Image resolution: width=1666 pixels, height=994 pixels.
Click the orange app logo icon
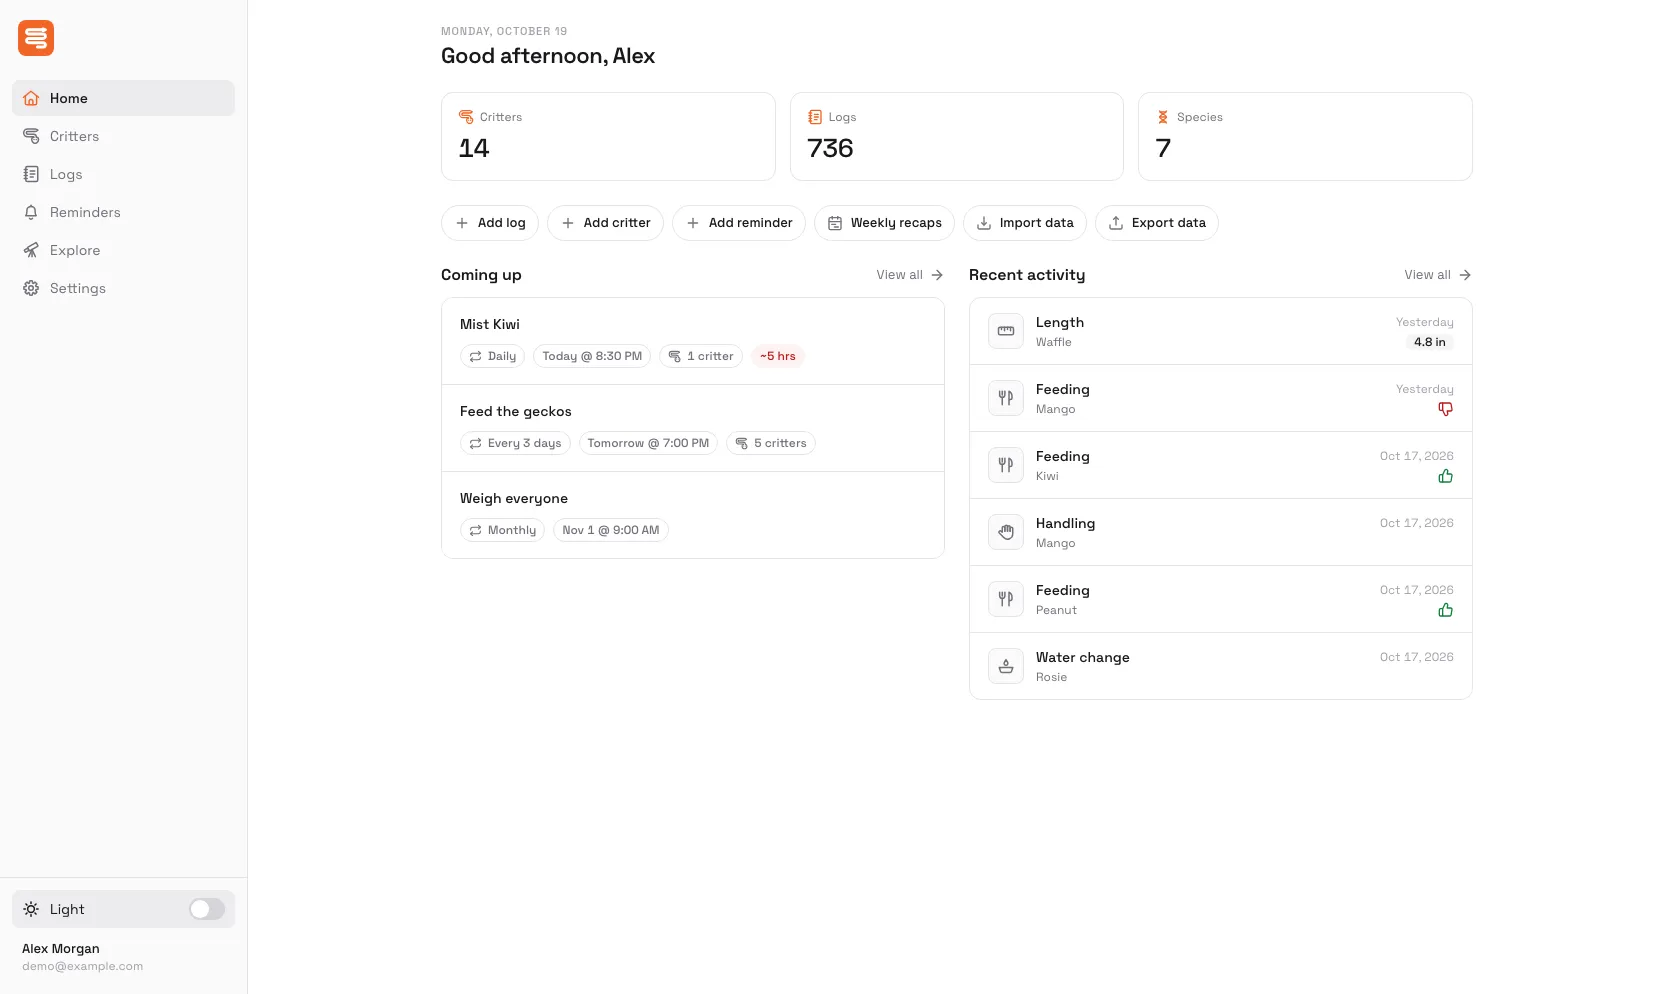pos(36,38)
